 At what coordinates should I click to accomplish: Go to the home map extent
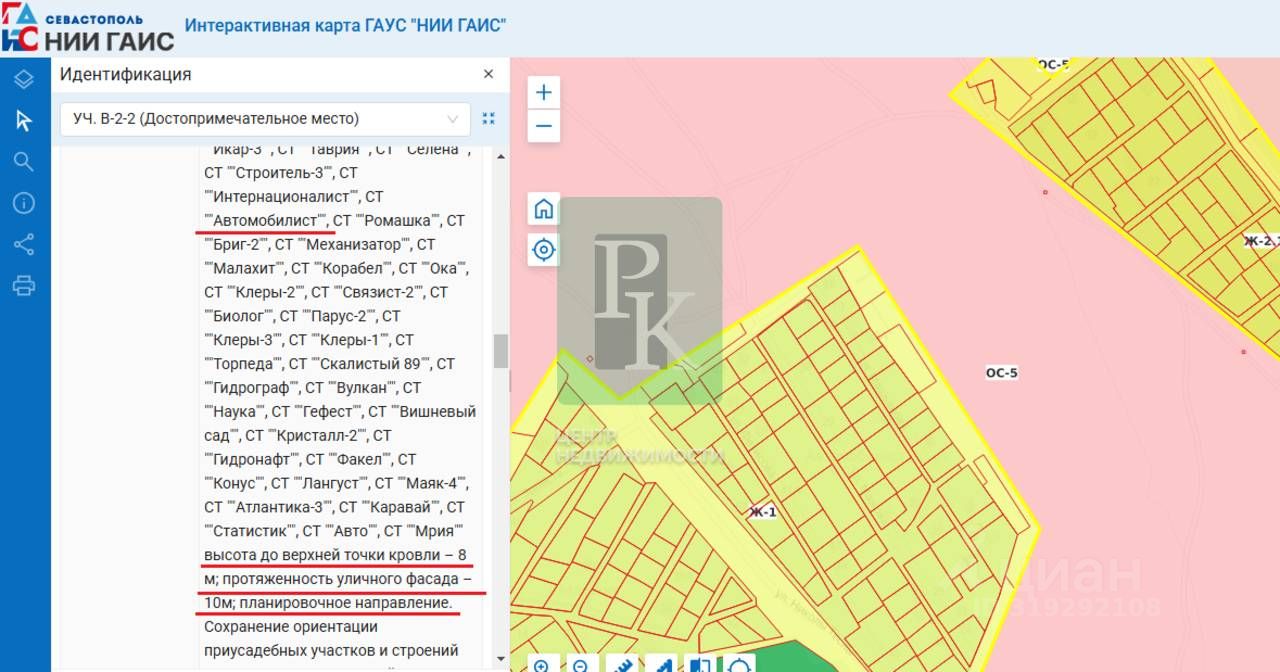point(543,209)
